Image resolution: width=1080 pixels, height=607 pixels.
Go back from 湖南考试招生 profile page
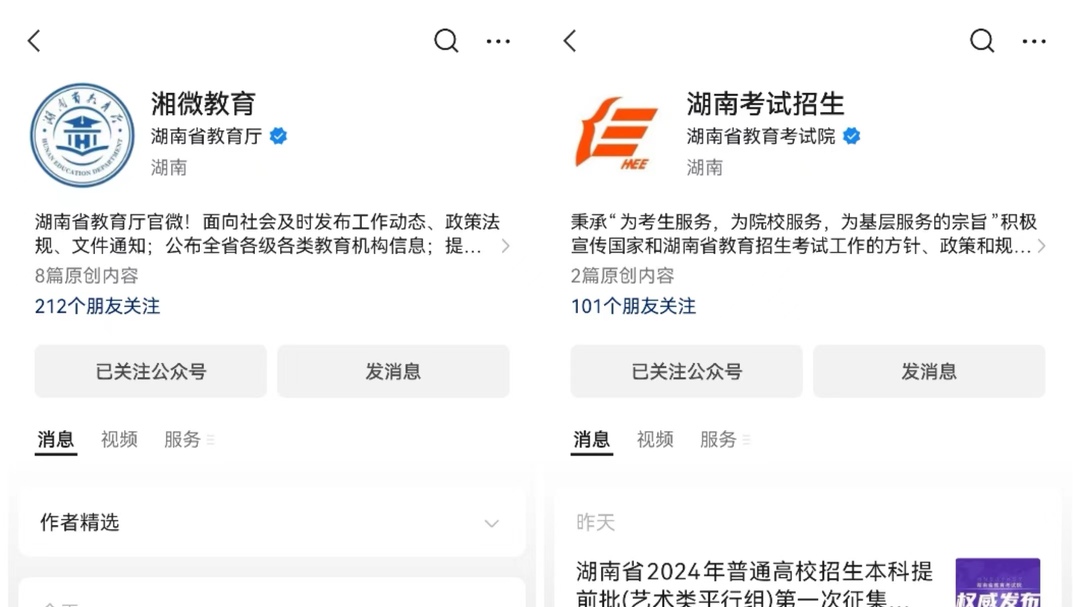pyautogui.click(x=570, y=41)
